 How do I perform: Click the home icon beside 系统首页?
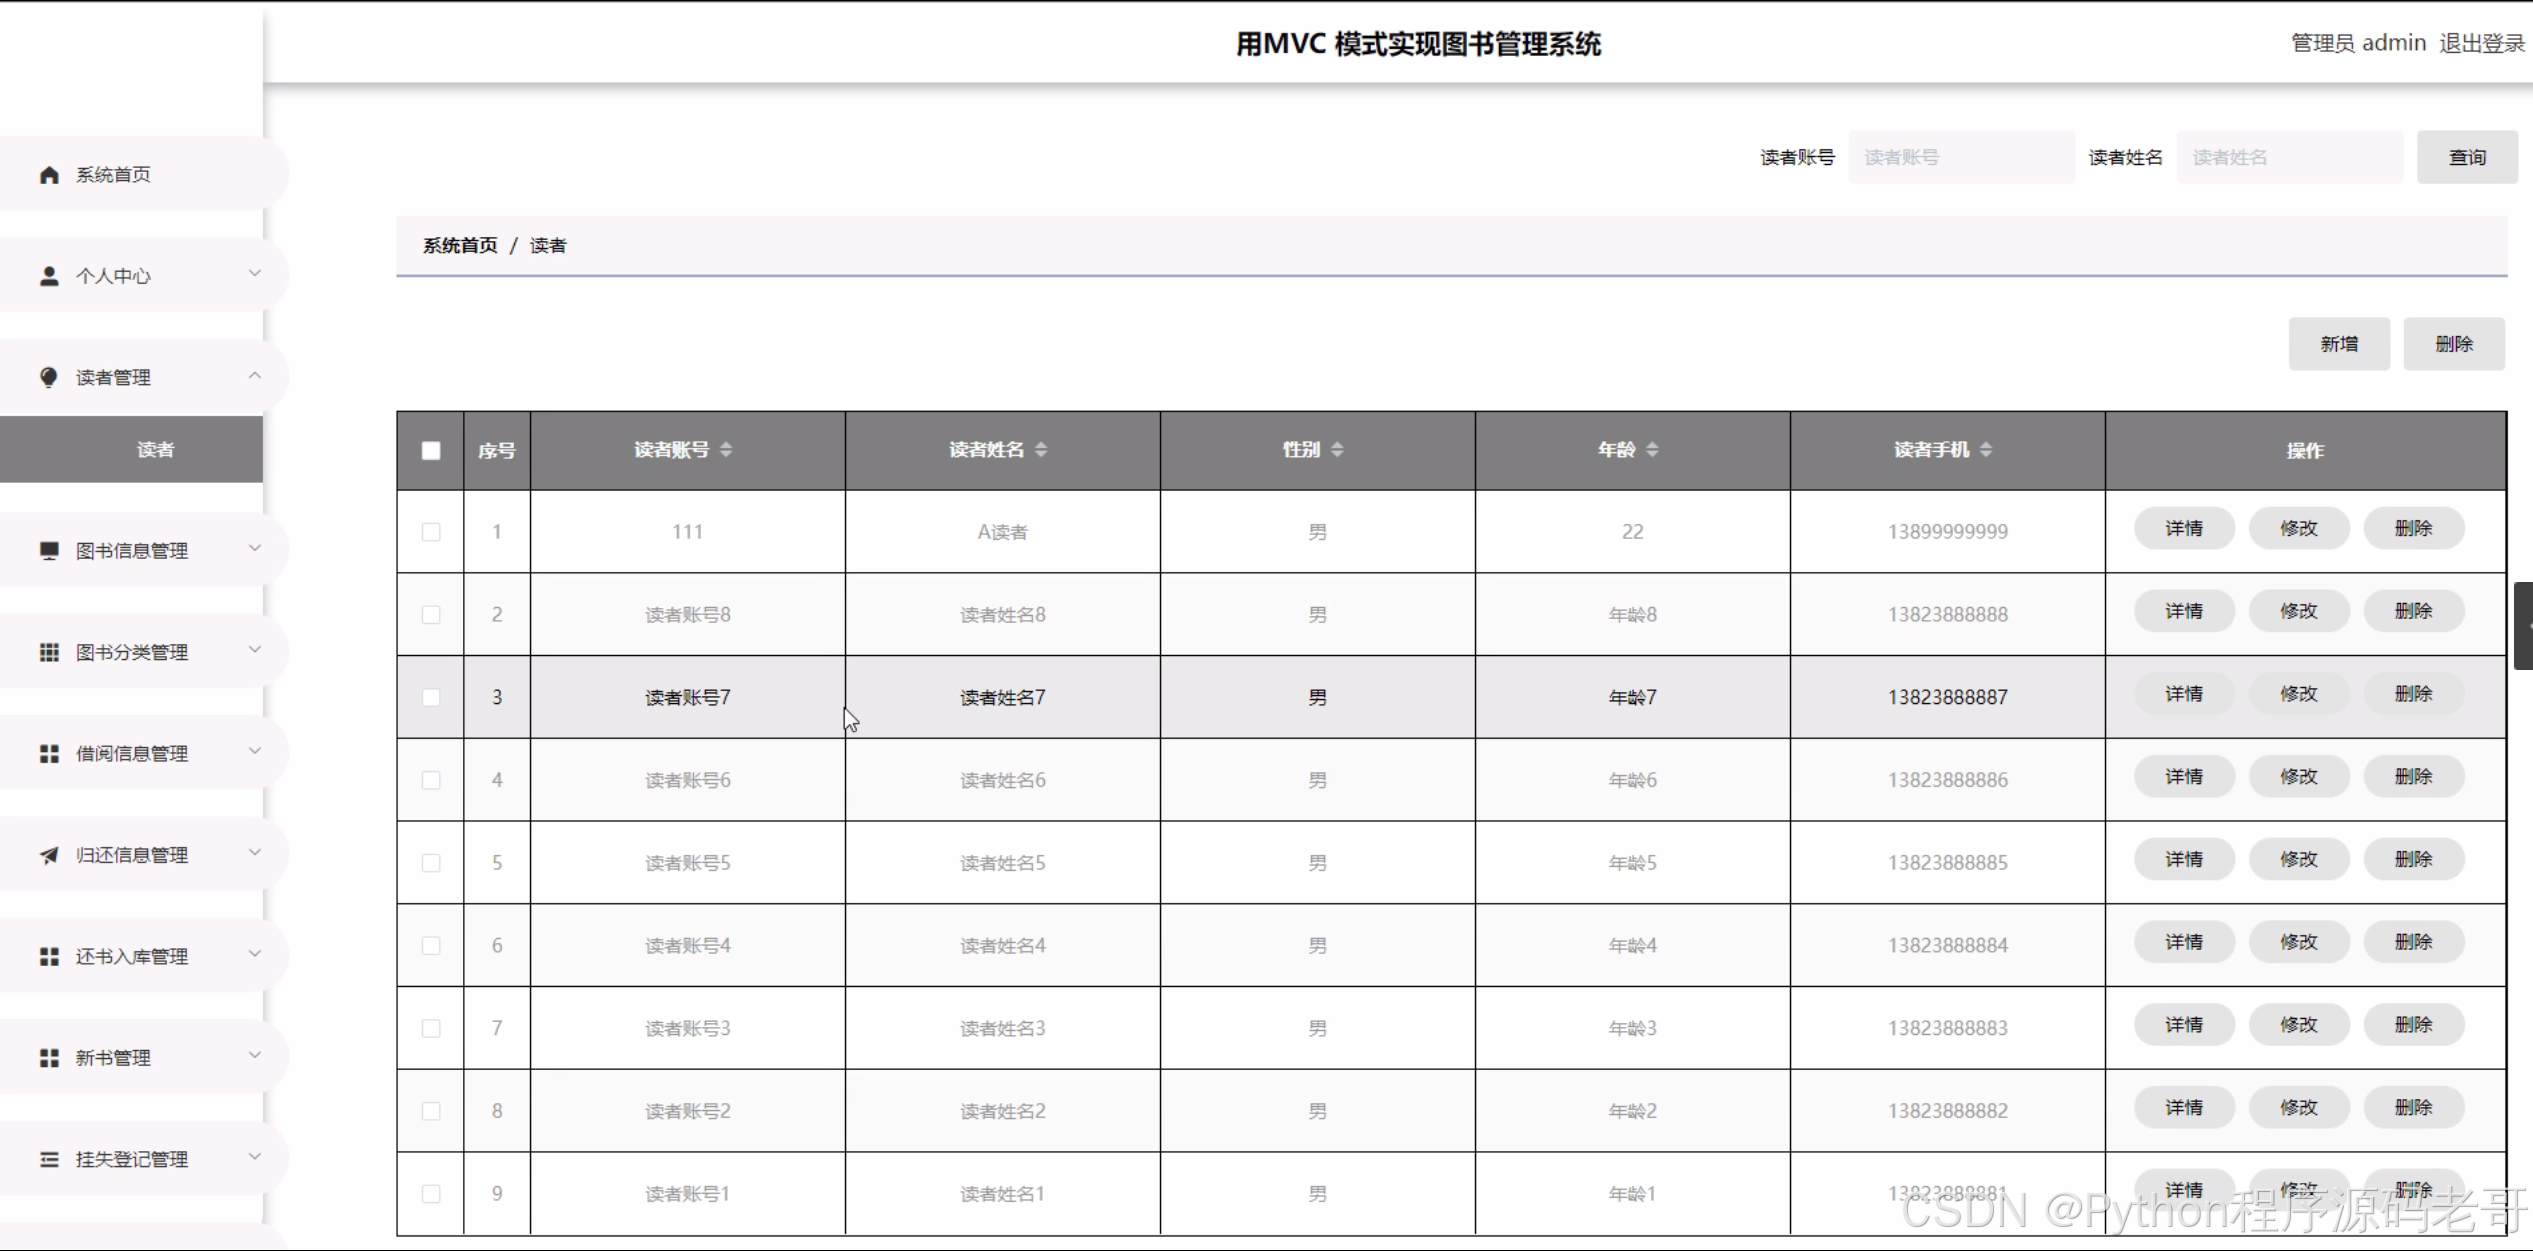pyautogui.click(x=48, y=175)
